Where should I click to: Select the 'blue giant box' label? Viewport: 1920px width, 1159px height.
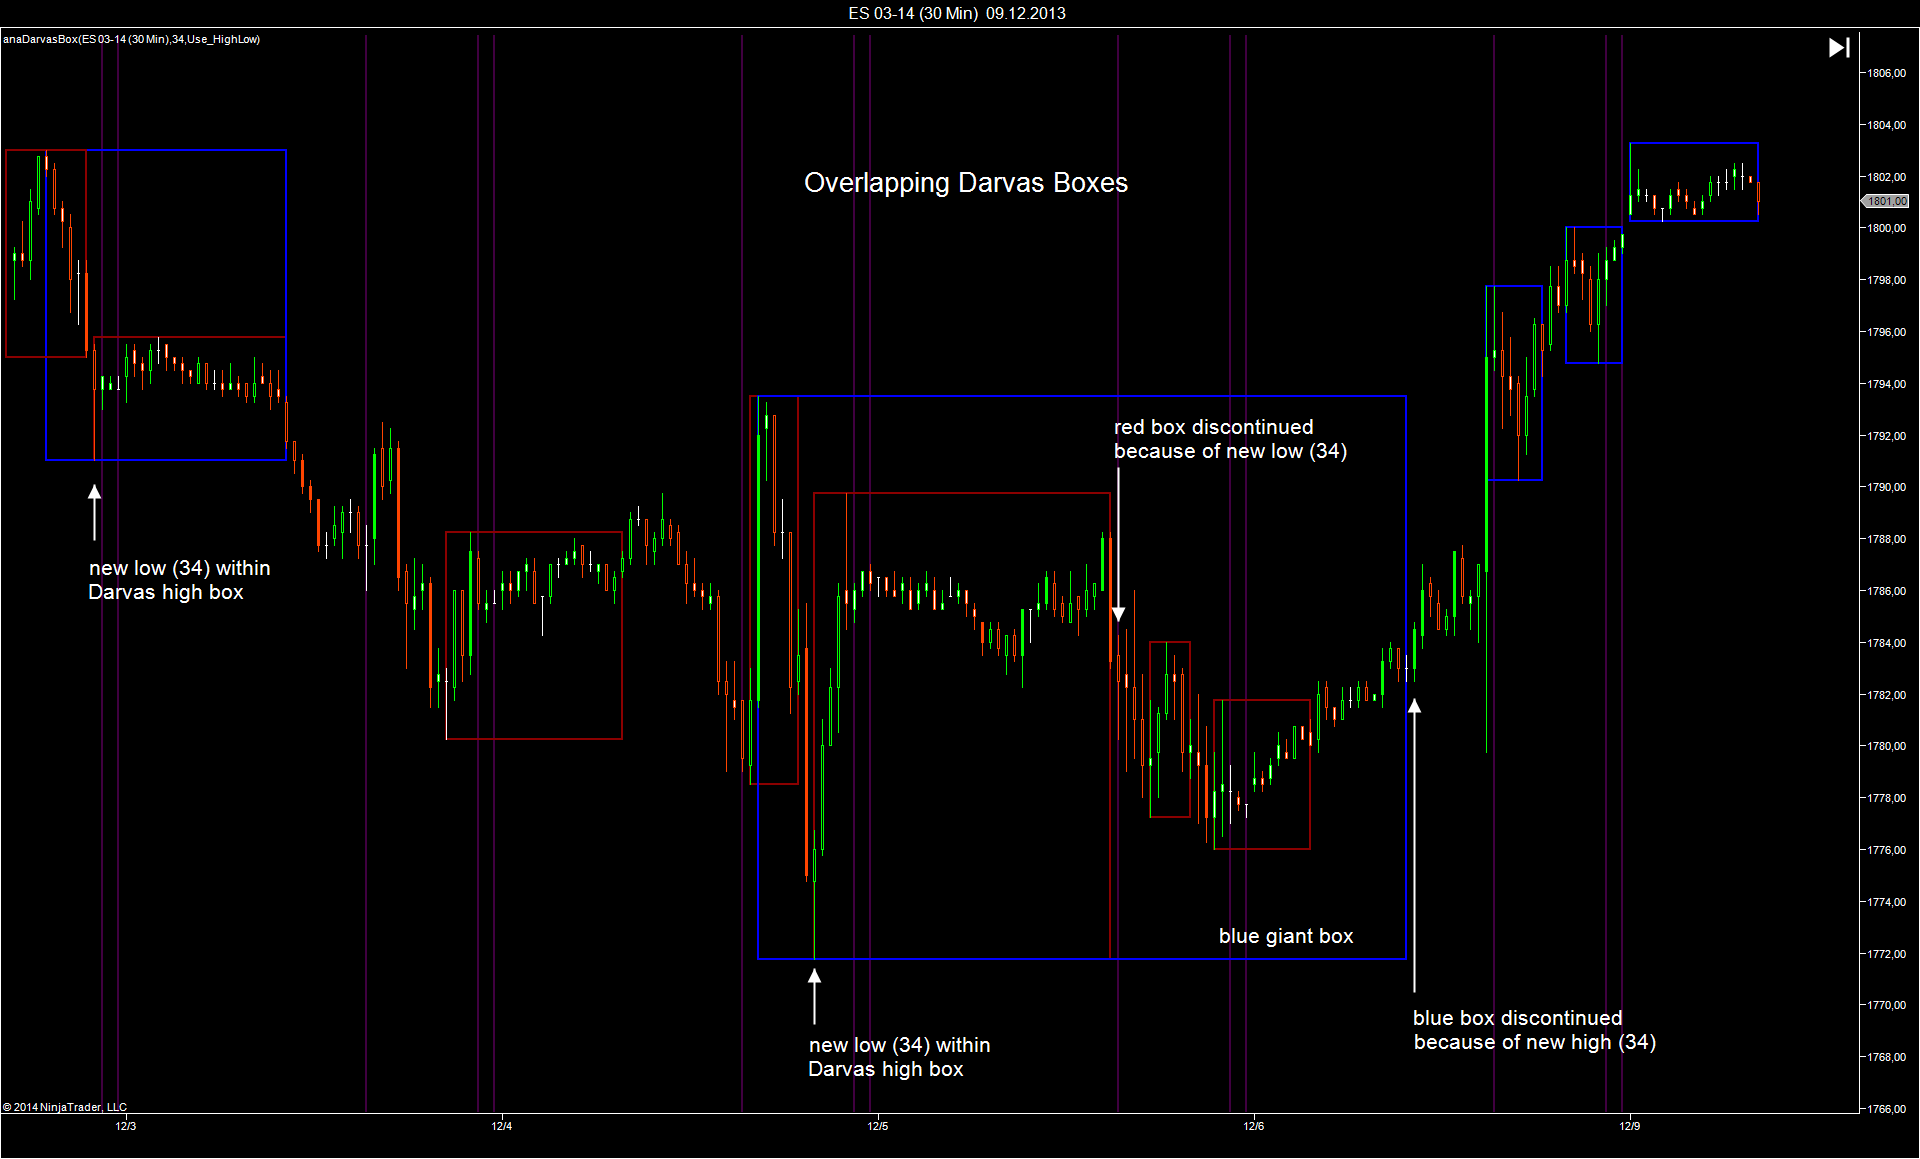pyautogui.click(x=1285, y=936)
